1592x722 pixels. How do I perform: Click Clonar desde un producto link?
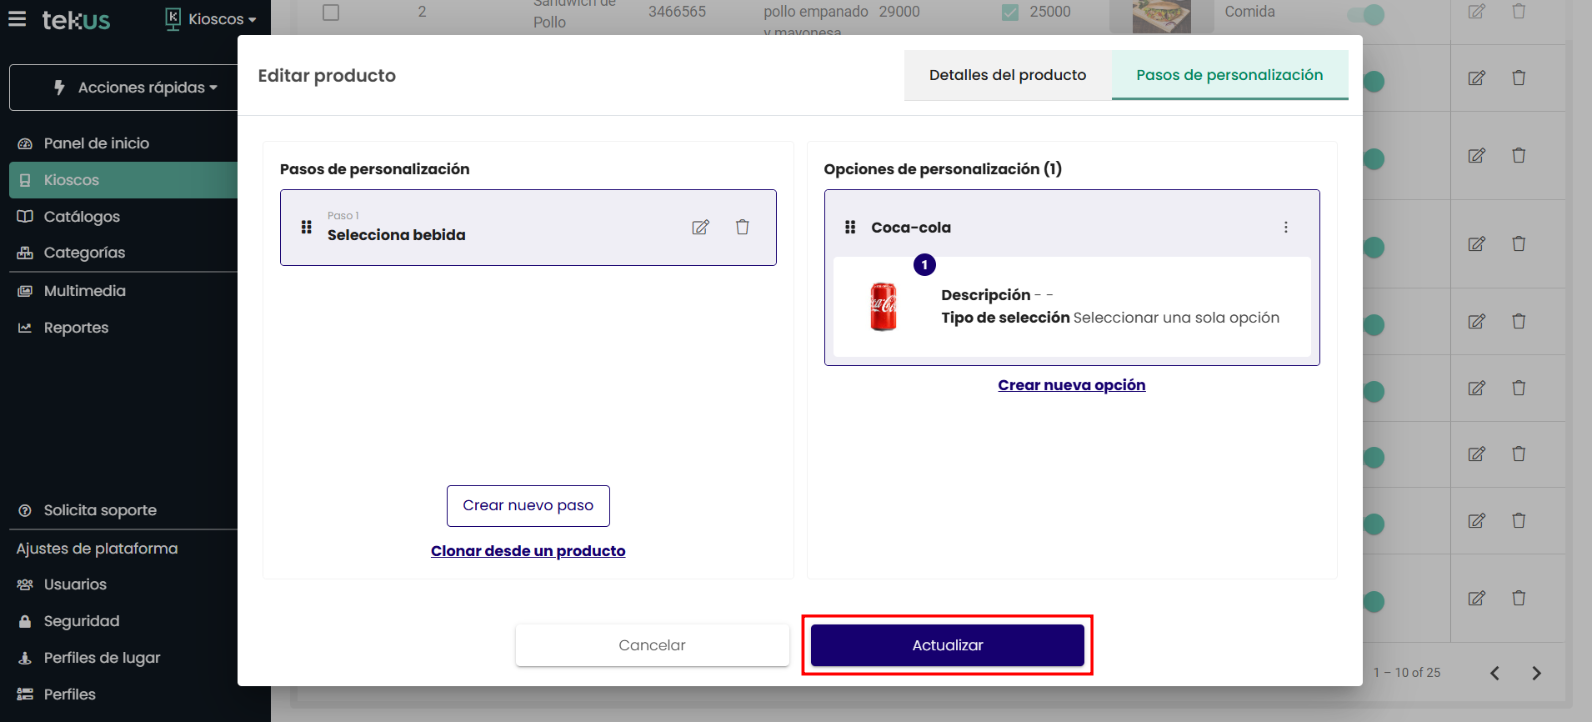pyautogui.click(x=528, y=551)
